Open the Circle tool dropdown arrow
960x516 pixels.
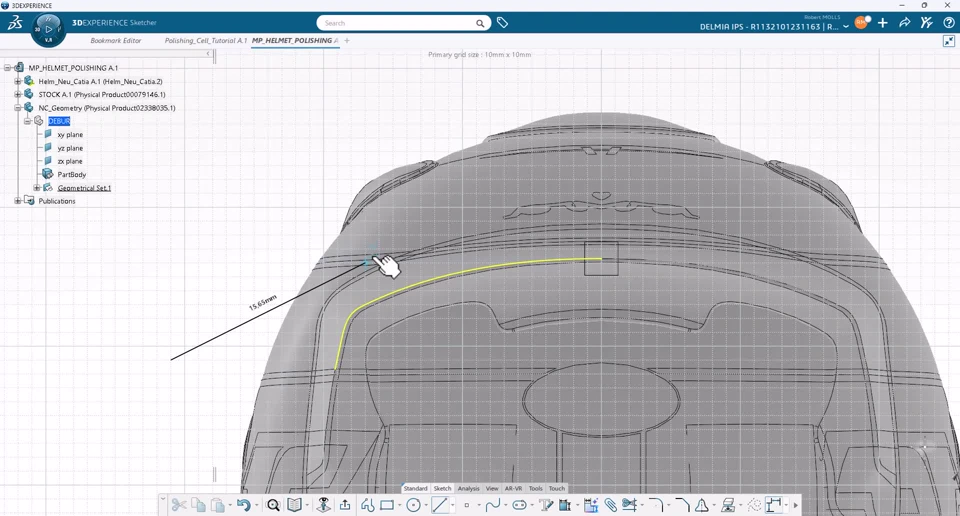click(426, 506)
